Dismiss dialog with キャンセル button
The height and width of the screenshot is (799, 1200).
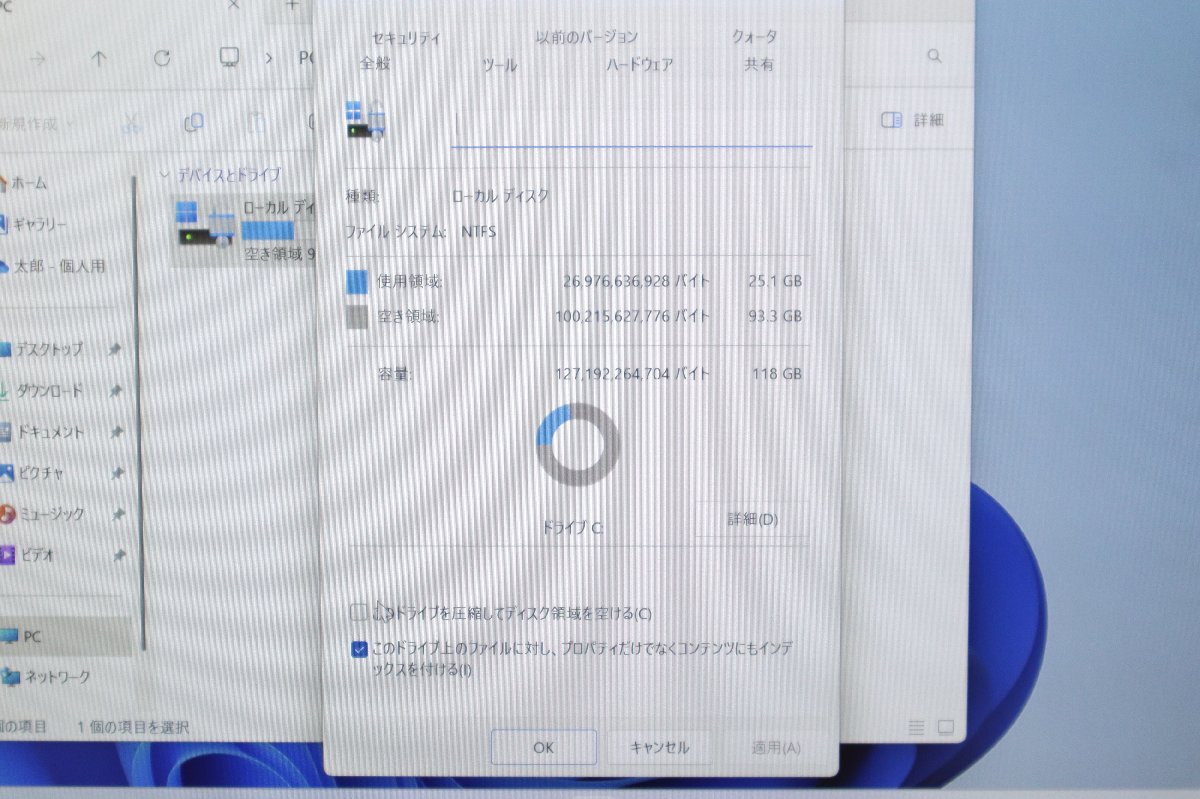[659, 747]
